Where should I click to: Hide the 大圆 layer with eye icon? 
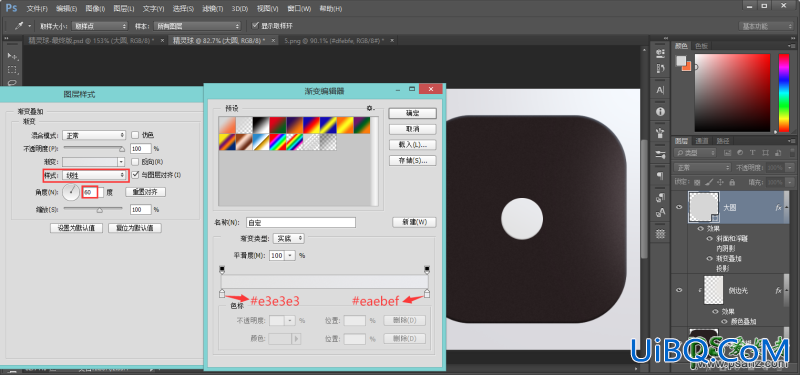click(679, 207)
